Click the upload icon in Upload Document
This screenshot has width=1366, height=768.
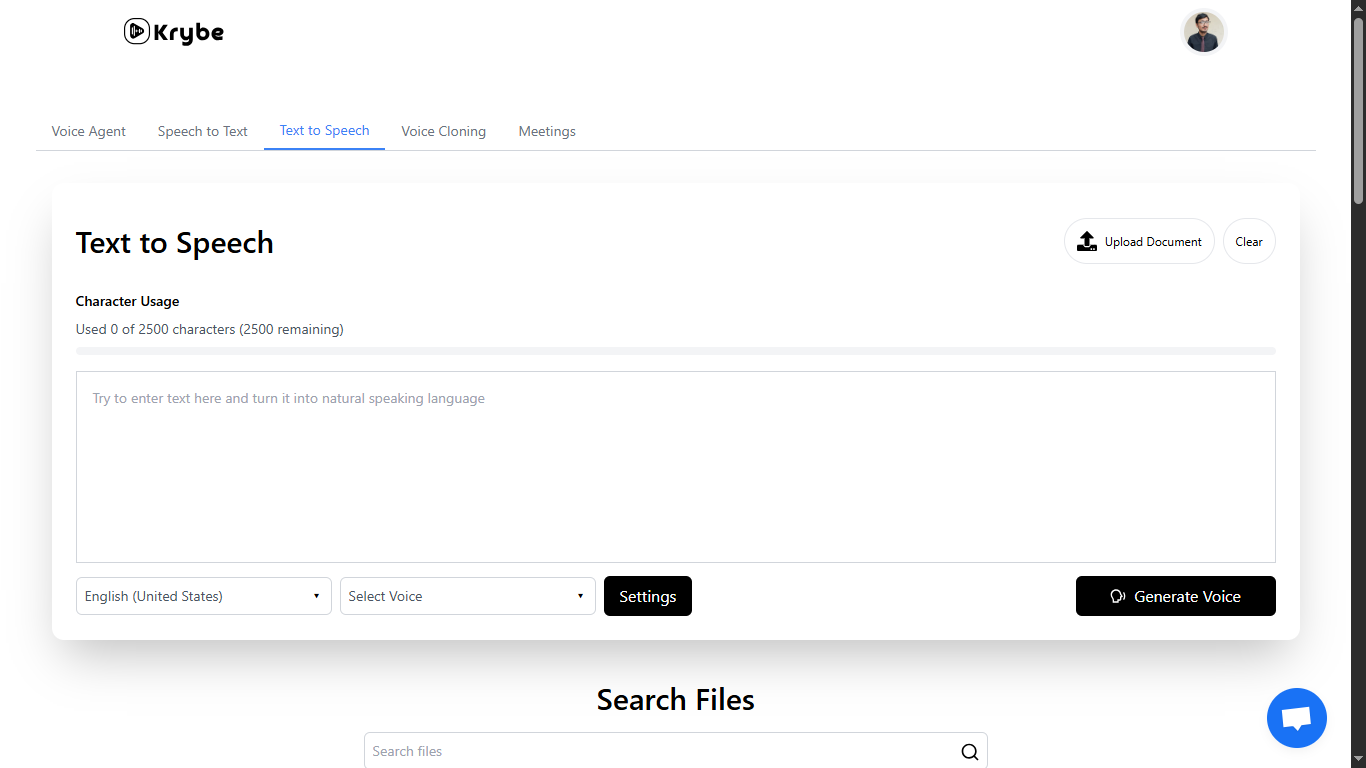pos(1087,241)
